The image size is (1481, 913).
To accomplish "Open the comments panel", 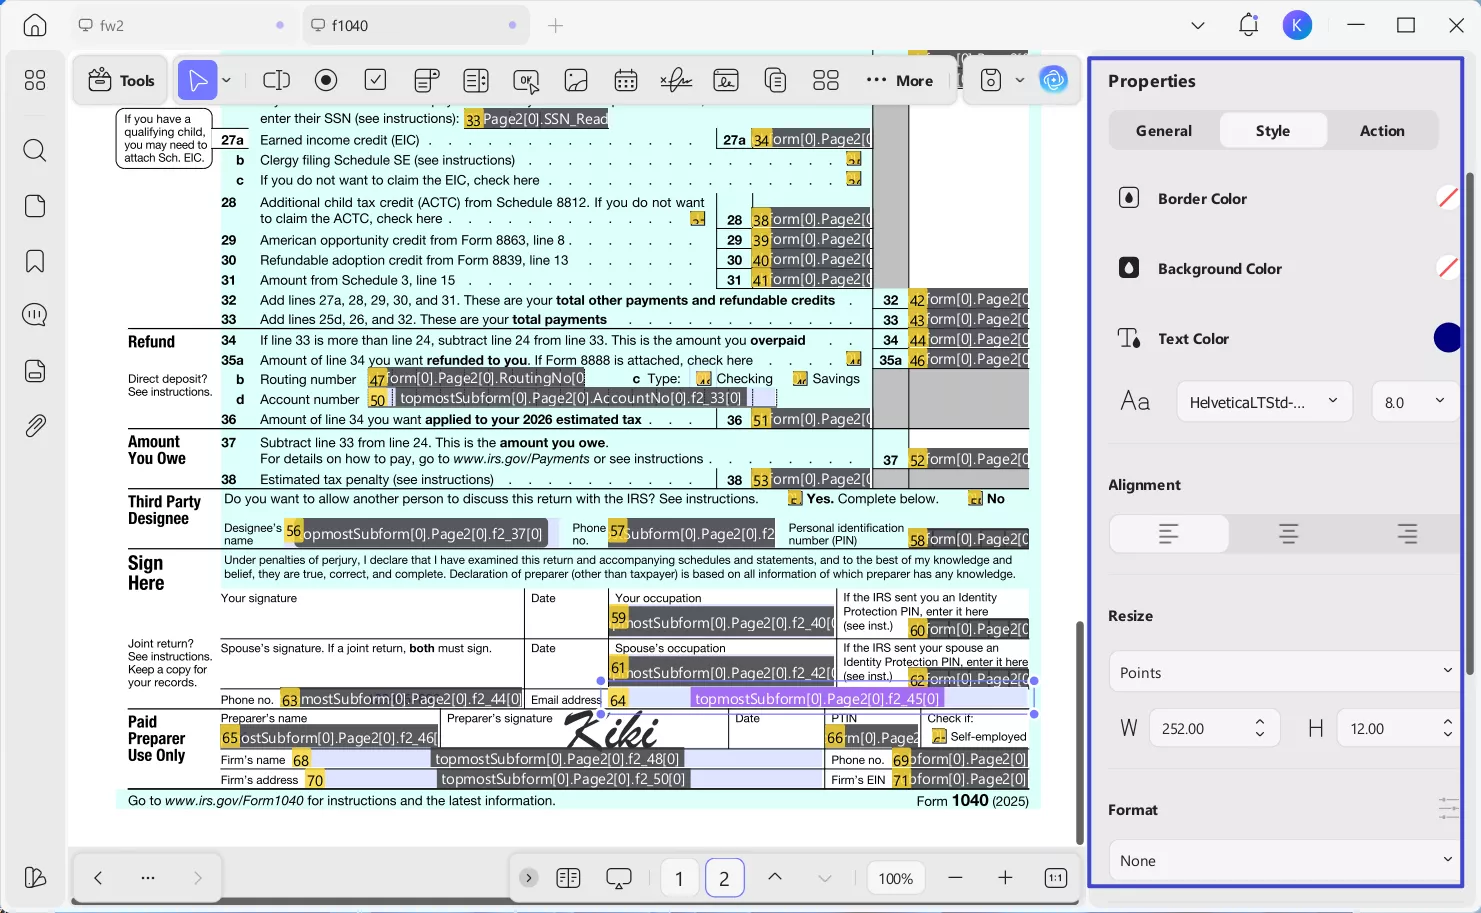I will coord(34,314).
